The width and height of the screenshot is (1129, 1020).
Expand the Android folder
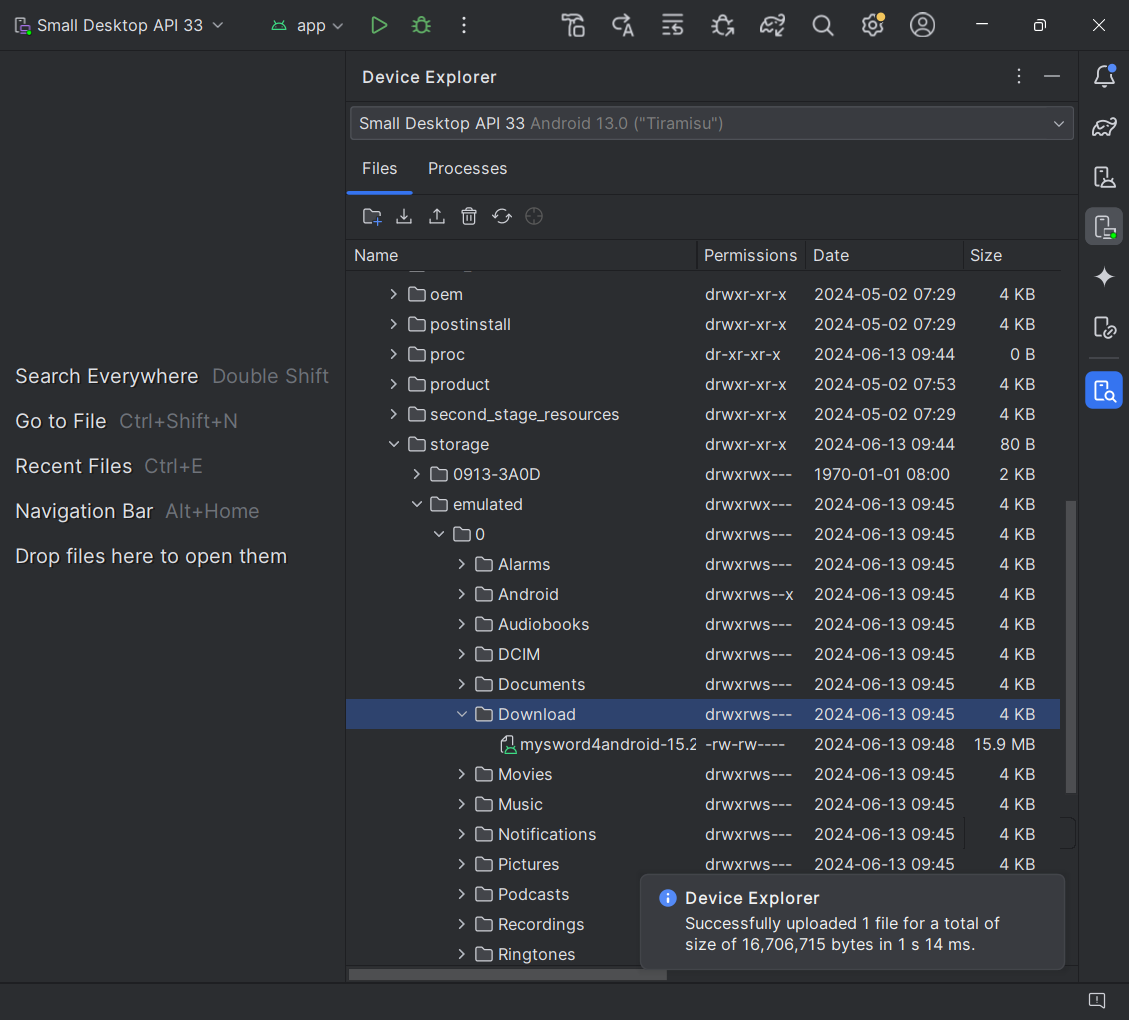462,595
